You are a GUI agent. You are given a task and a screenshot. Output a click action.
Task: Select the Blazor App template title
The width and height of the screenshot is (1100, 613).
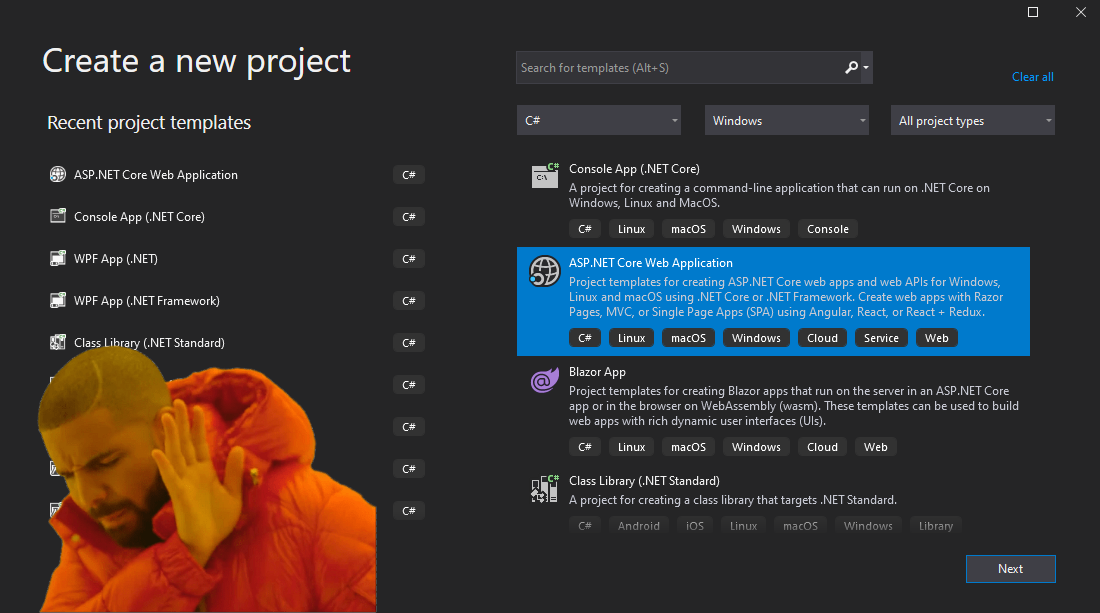click(x=597, y=372)
